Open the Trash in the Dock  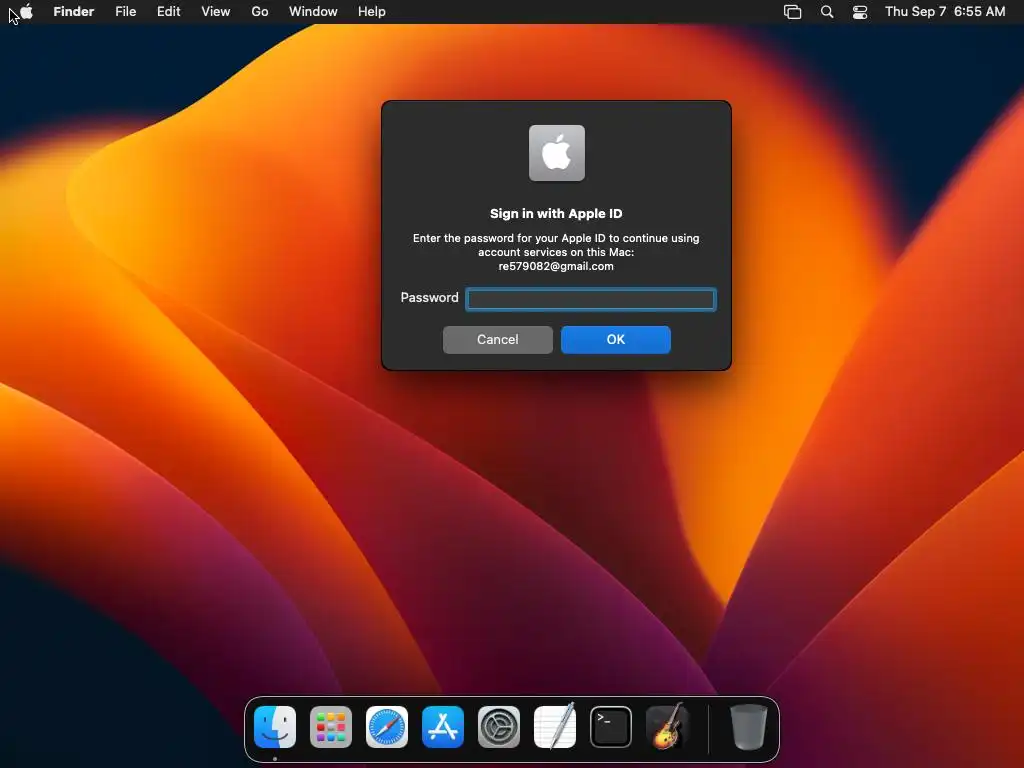[748, 727]
